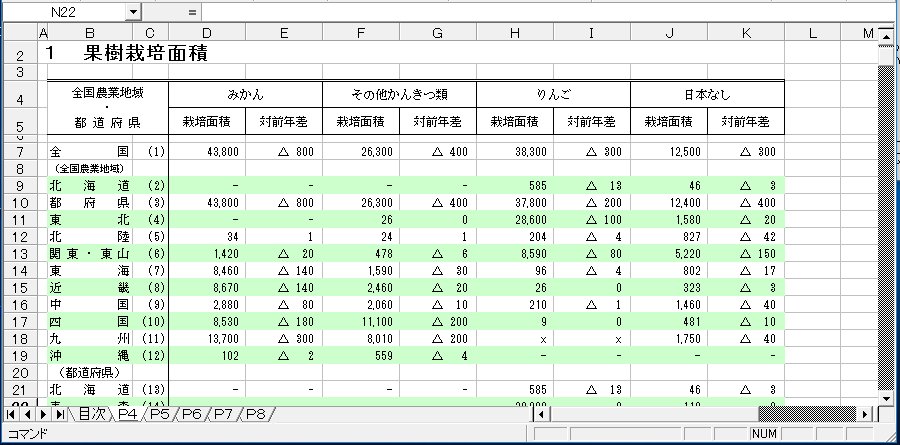This screenshot has height=445, width=900.
Task: Click cell 1,460 in 中国 row
Action: 669,305
